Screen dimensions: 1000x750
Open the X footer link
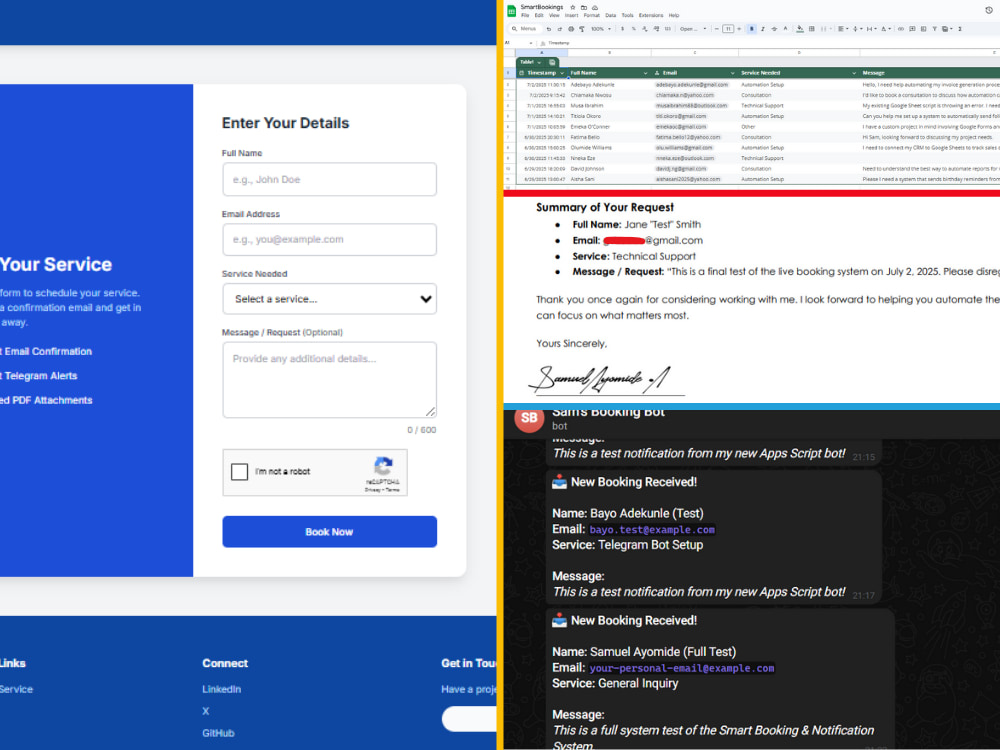tap(205, 711)
